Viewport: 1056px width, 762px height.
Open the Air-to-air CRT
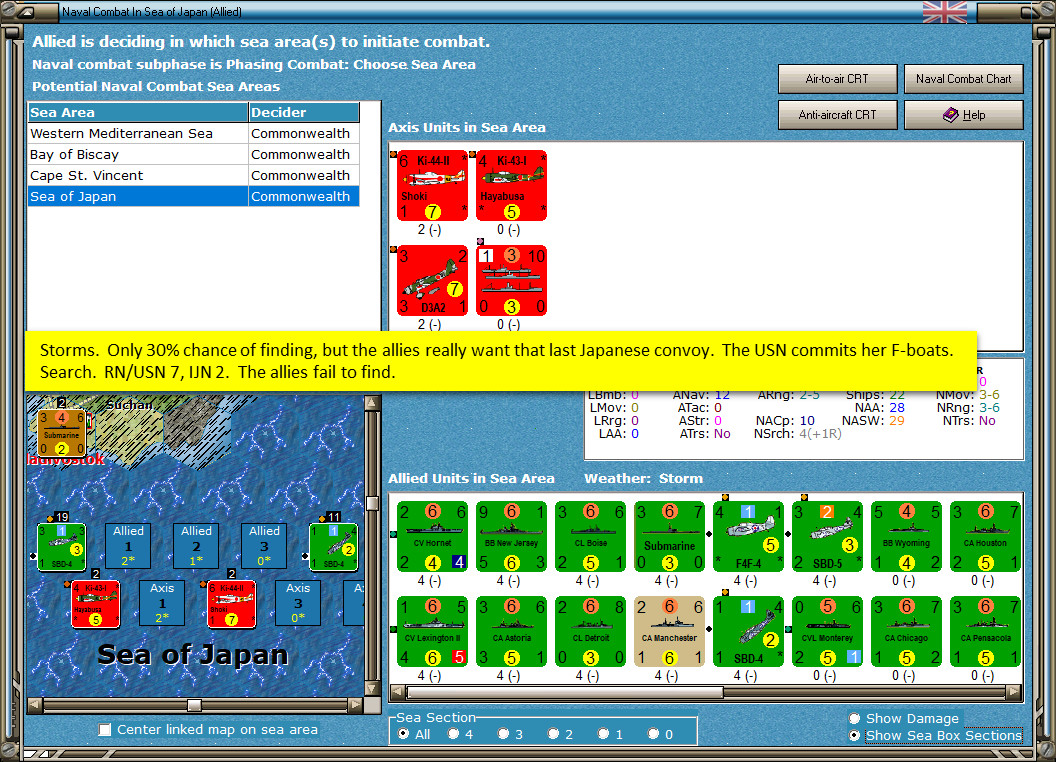point(837,79)
